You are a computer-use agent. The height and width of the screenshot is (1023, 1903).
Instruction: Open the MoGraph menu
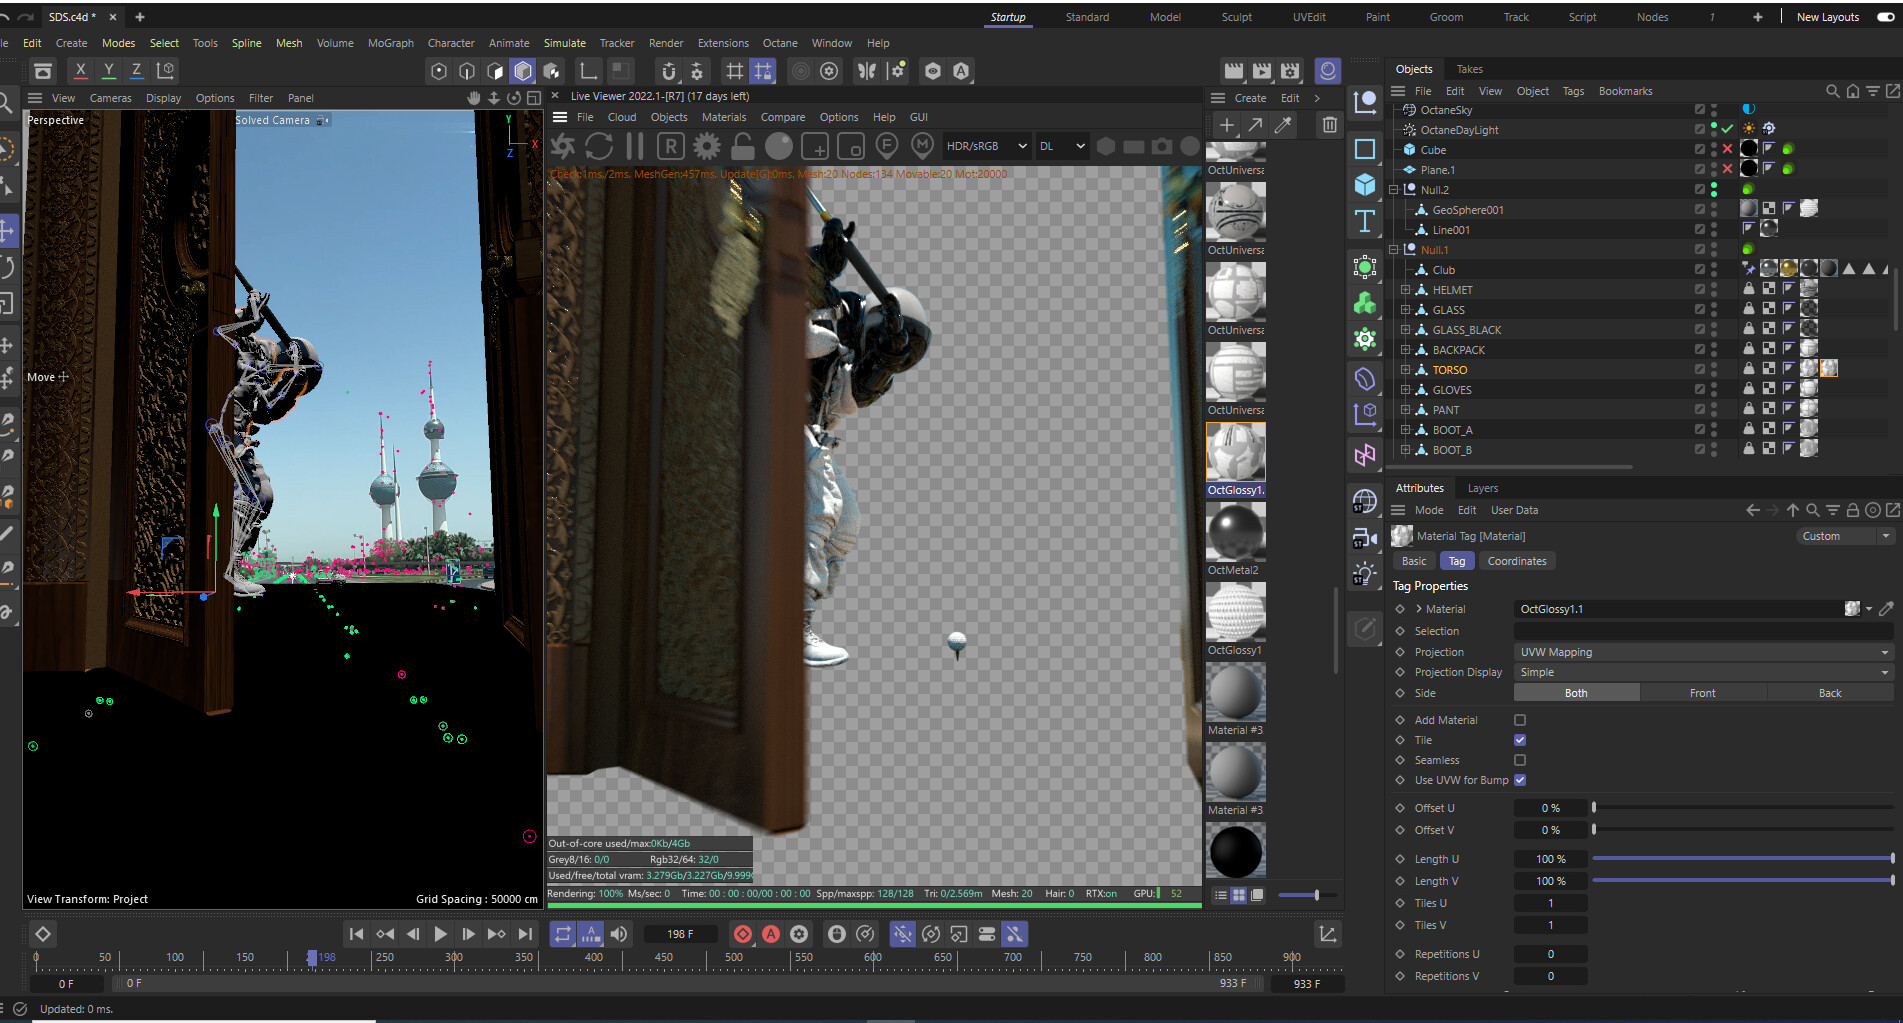pyautogui.click(x=390, y=43)
